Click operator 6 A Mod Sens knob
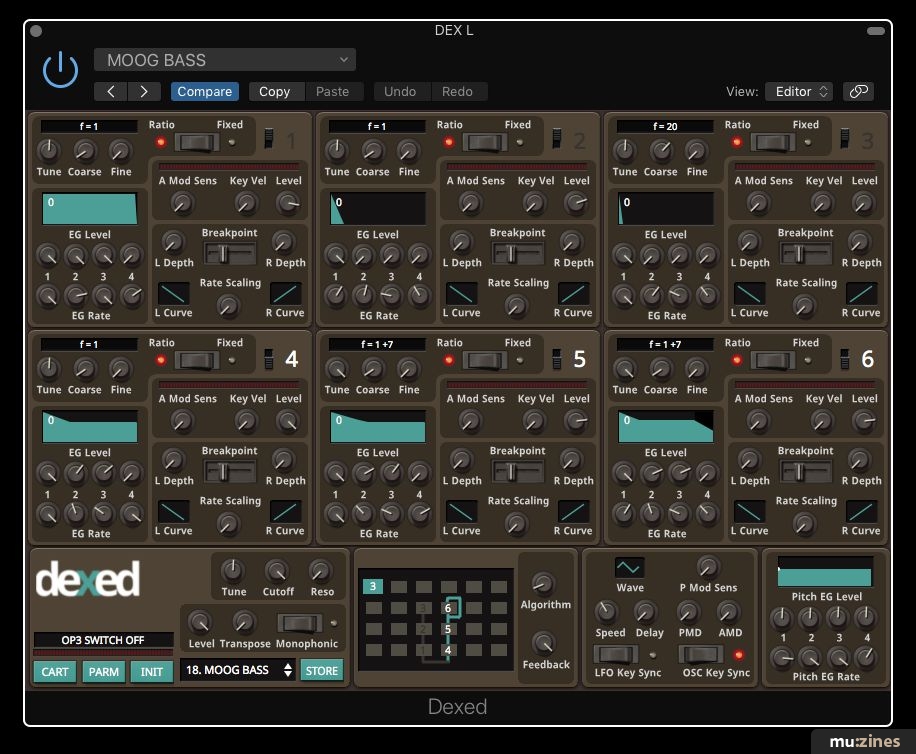This screenshot has height=754, width=916. pyautogui.click(x=758, y=421)
